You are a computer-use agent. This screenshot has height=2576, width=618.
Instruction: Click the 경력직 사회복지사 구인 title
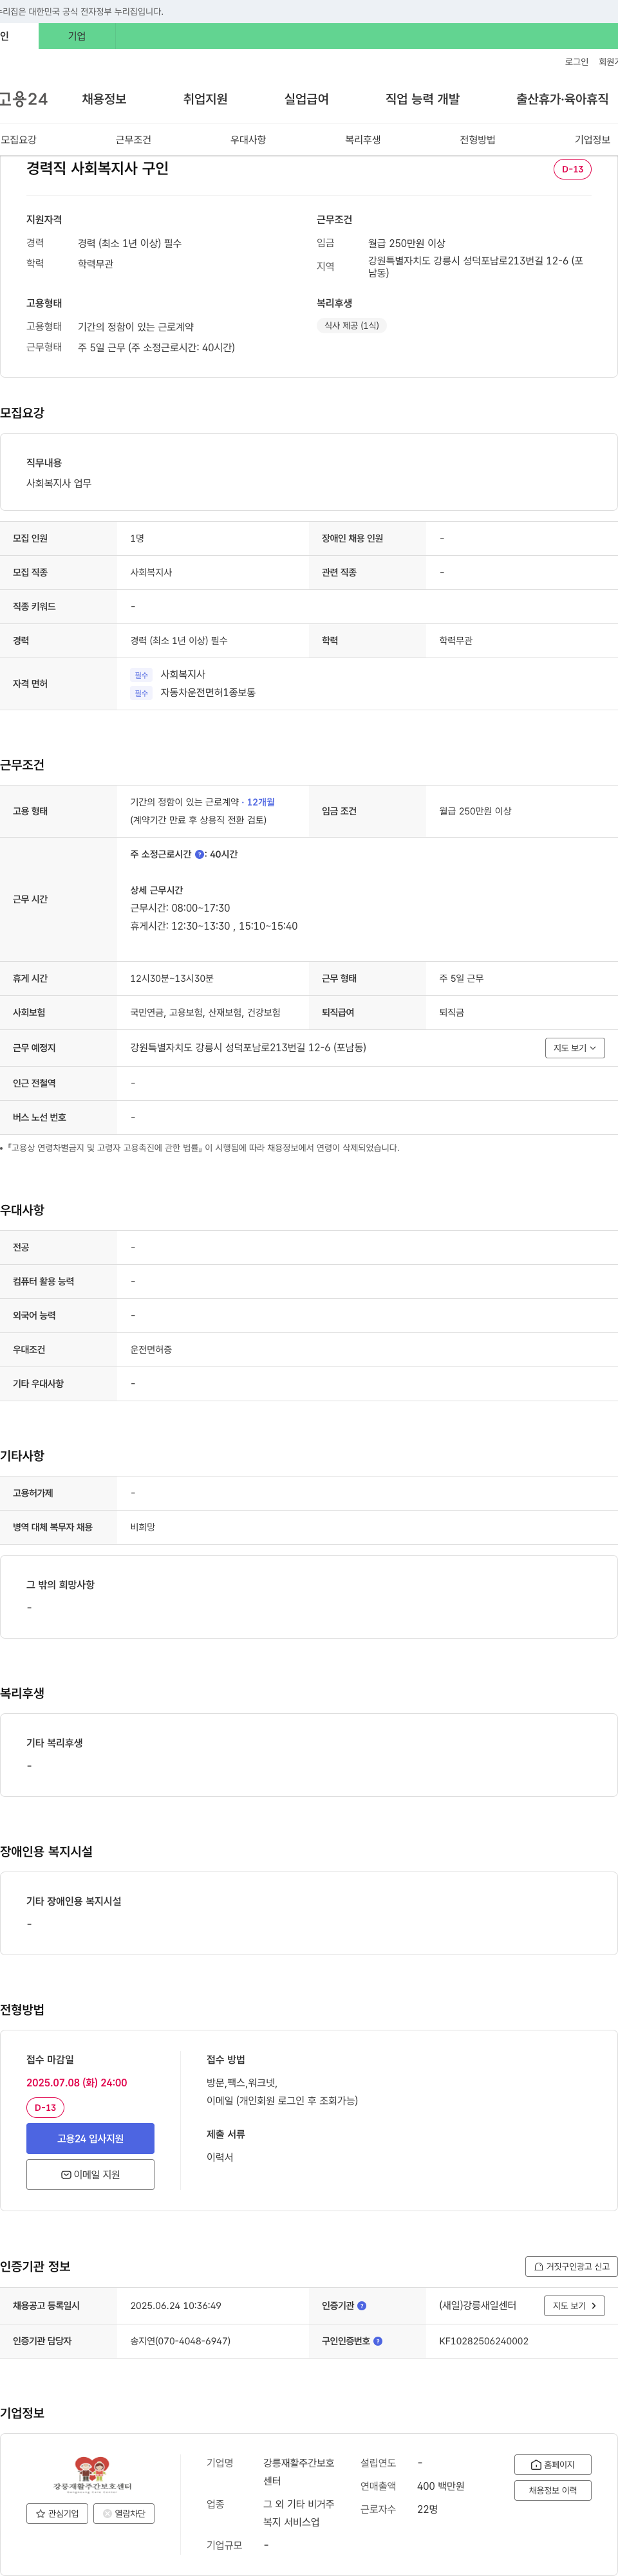point(97,169)
